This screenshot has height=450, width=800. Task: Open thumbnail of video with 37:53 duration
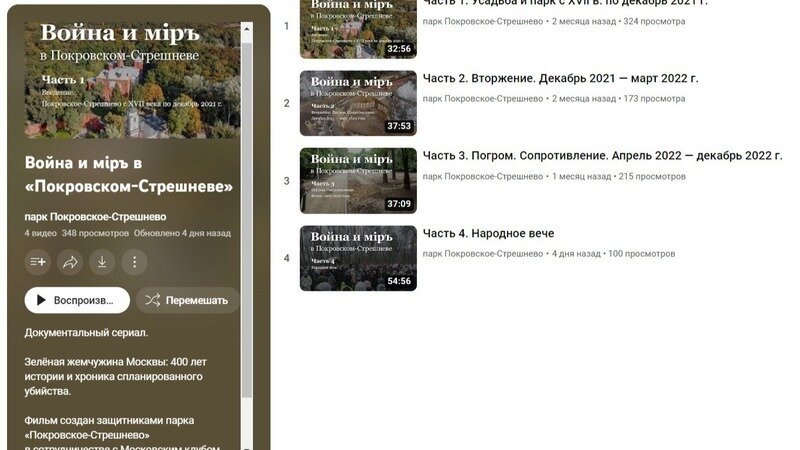tap(358, 103)
